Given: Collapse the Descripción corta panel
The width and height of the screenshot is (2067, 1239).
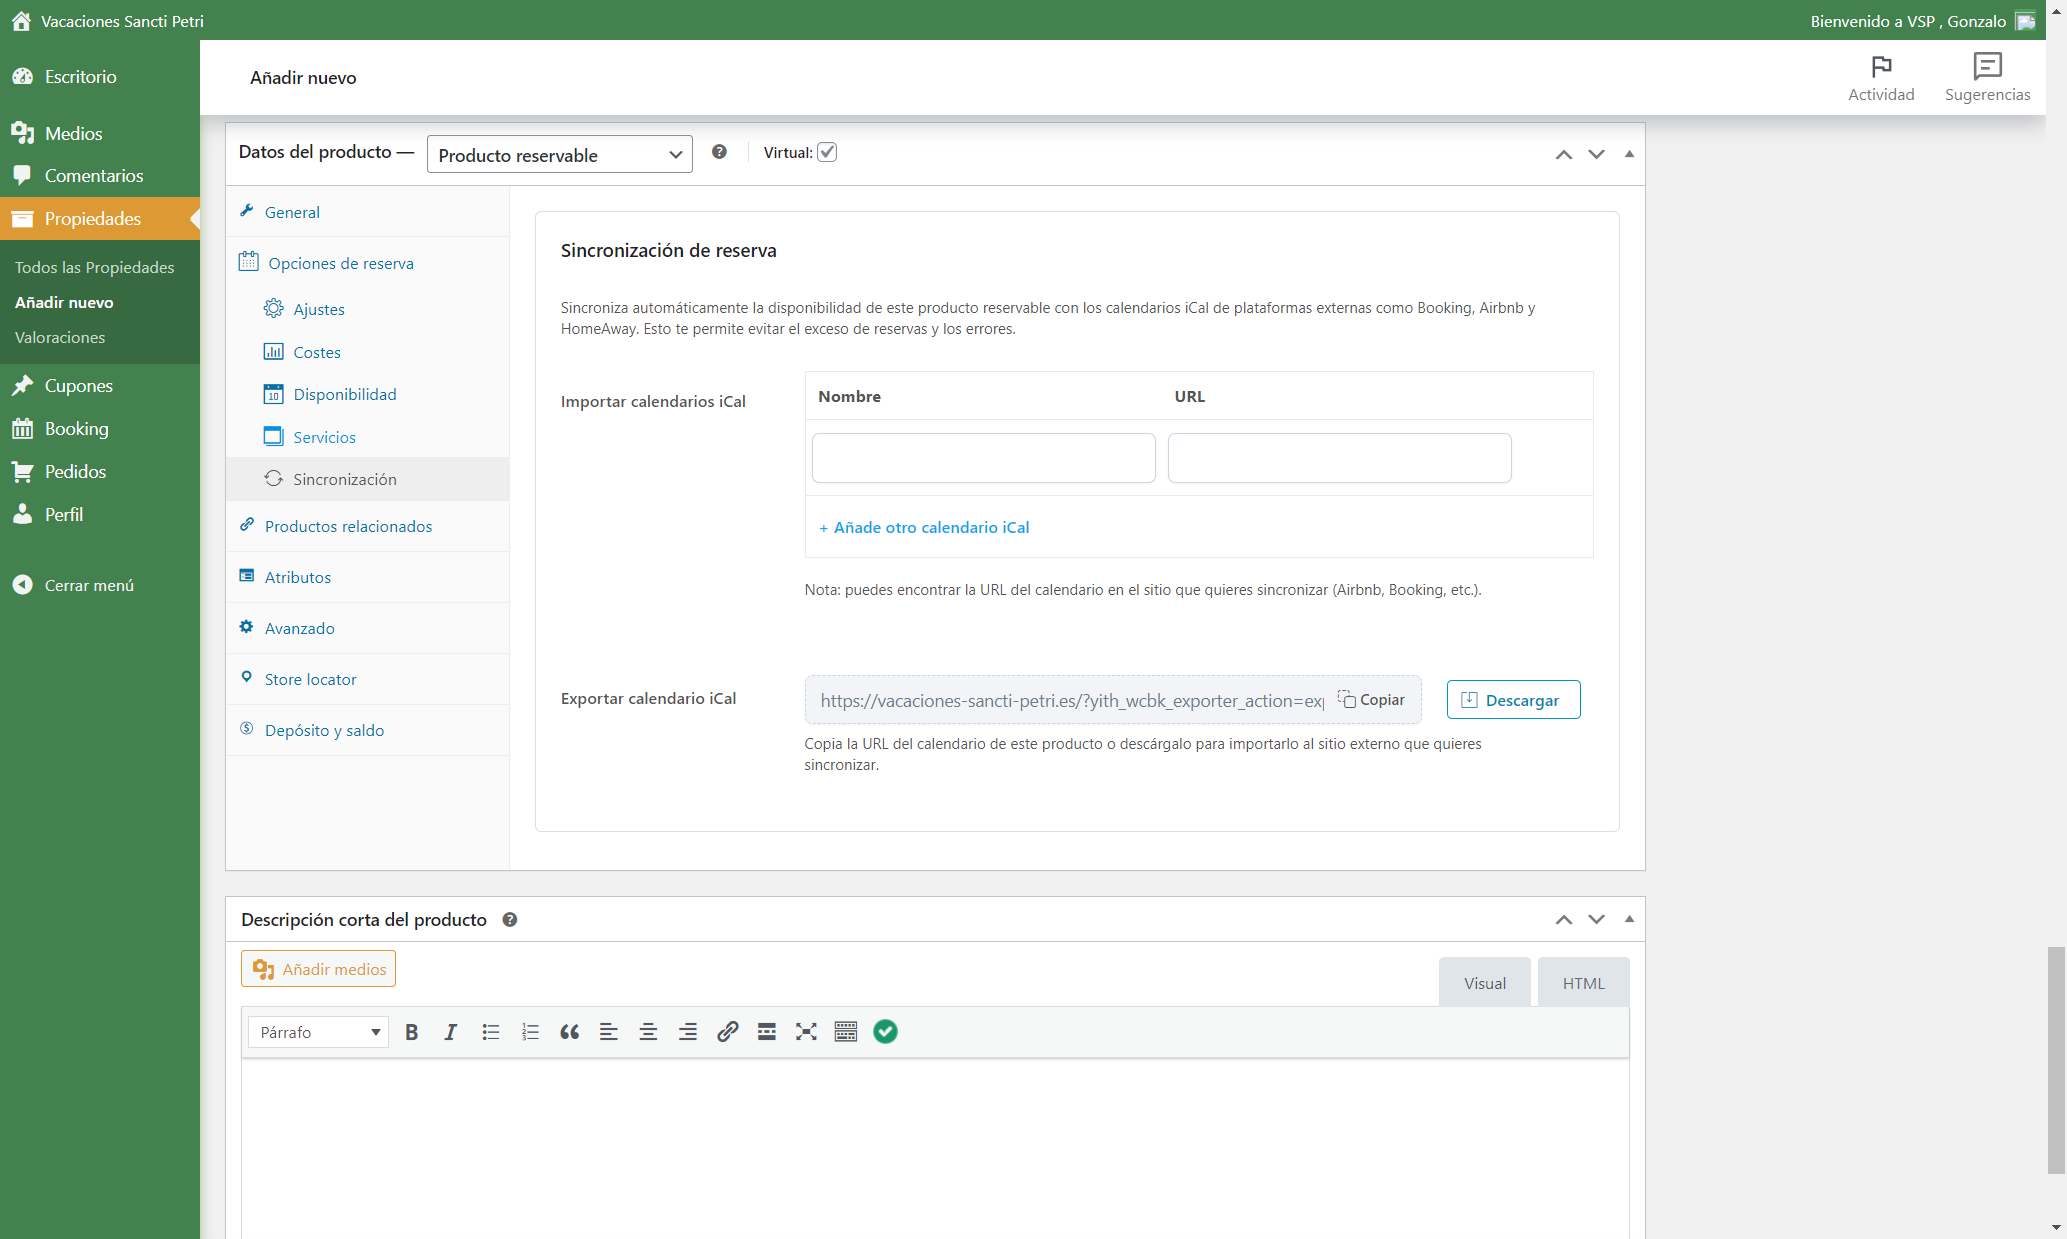Looking at the screenshot, I should coord(1629,919).
